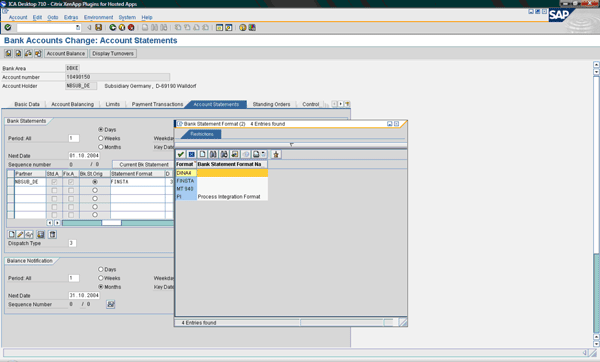Click the icon between the Display and Delete icons
600x362 pixels.
[41, 234]
